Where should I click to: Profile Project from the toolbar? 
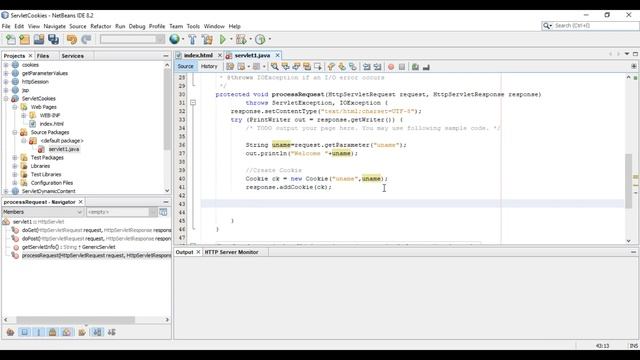coord(260,39)
